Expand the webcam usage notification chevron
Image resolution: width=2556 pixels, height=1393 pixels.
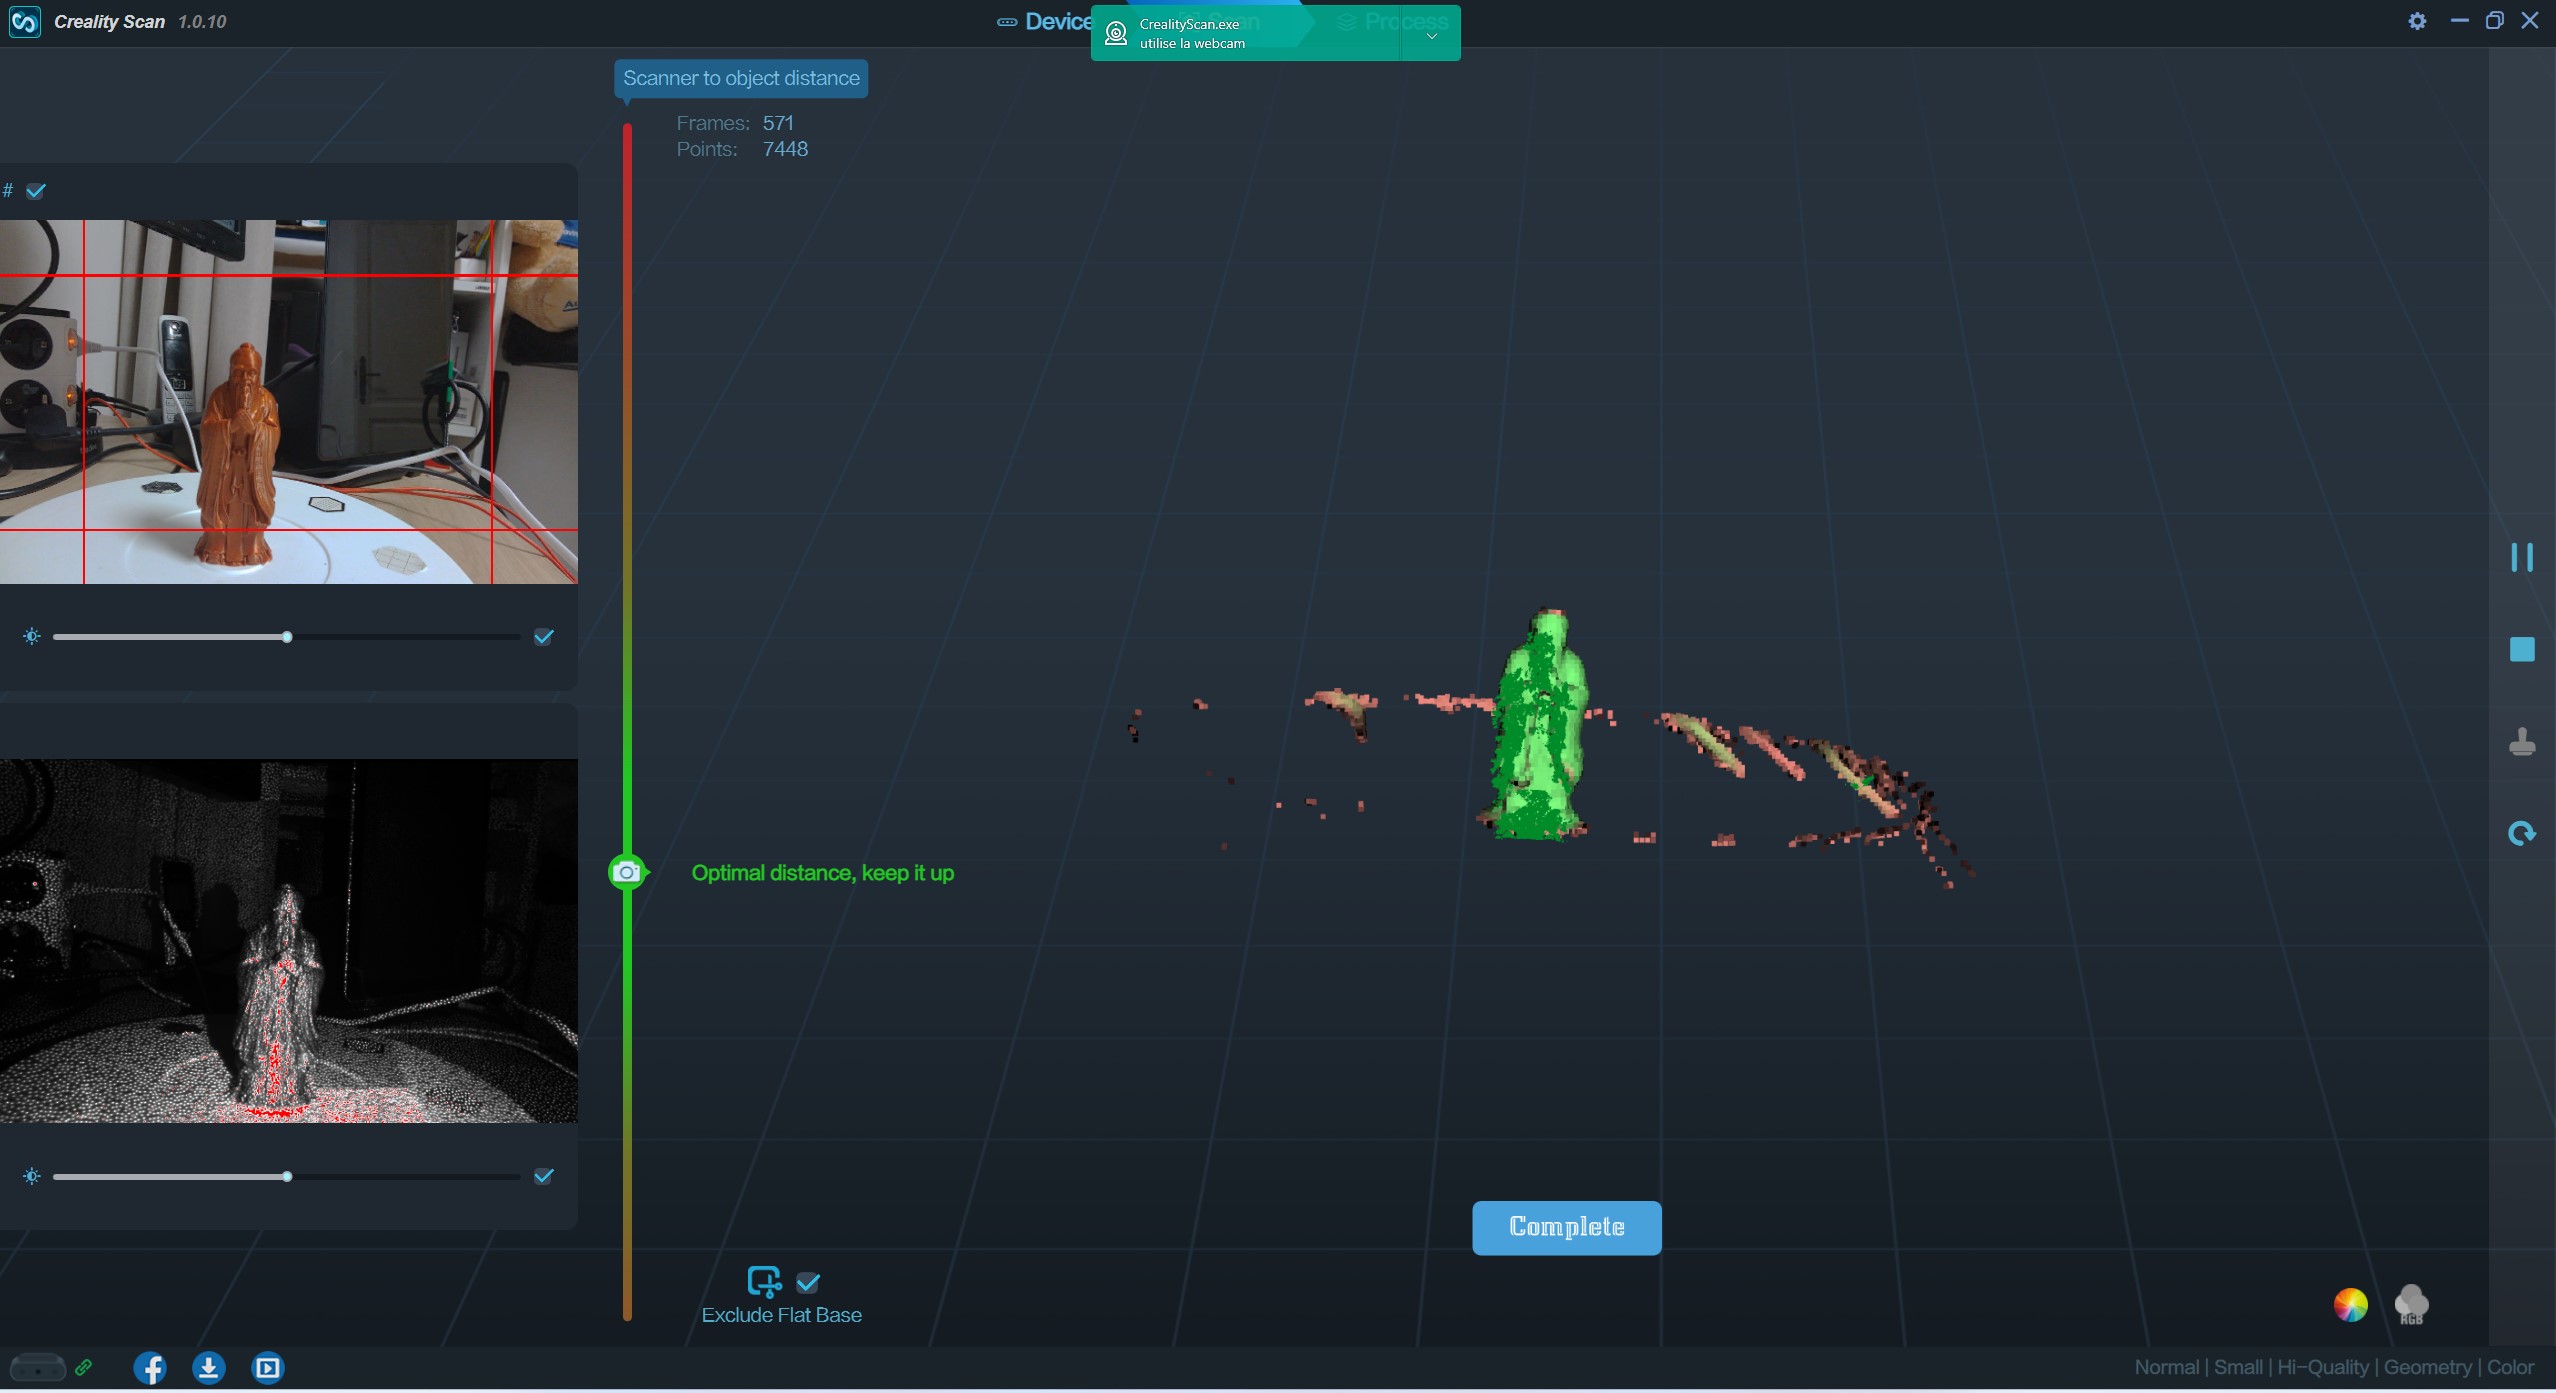pyautogui.click(x=1431, y=36)
